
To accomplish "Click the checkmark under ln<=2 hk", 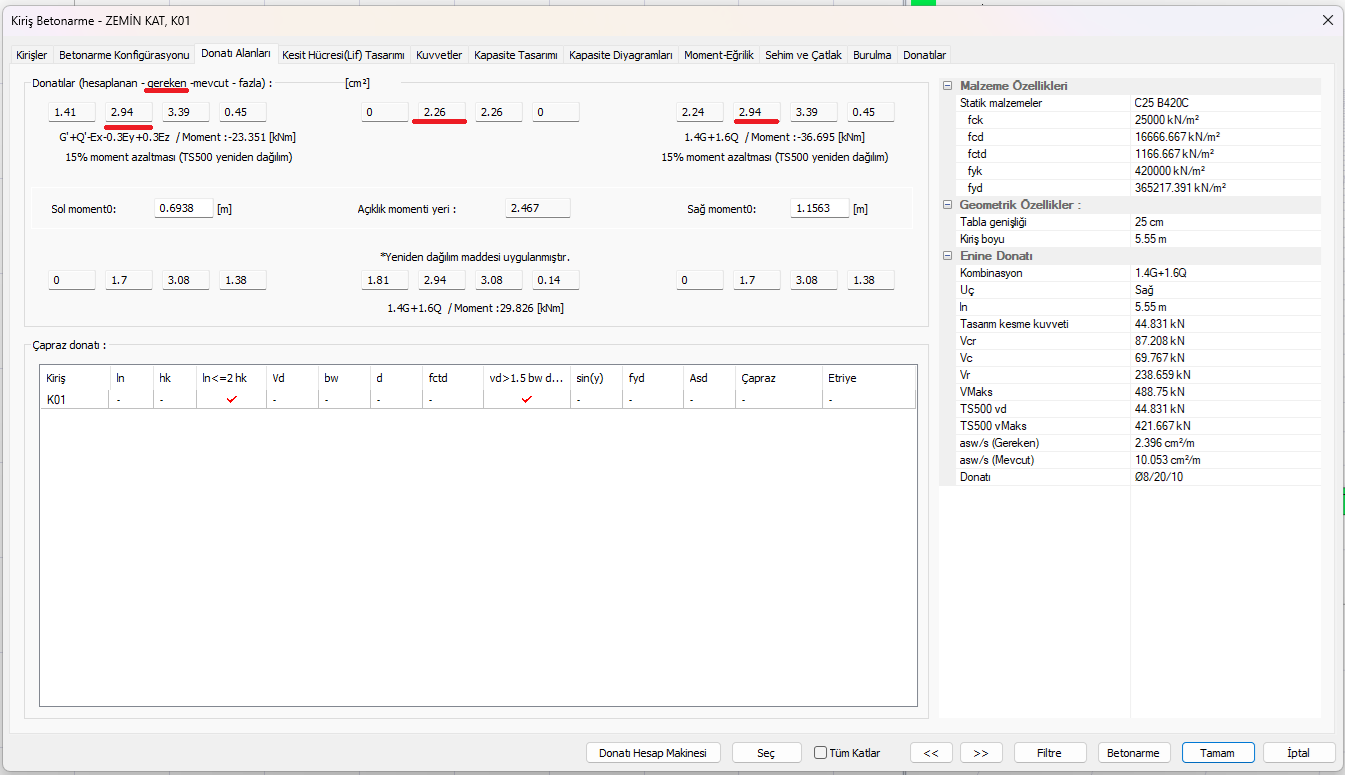I will 232,399.
